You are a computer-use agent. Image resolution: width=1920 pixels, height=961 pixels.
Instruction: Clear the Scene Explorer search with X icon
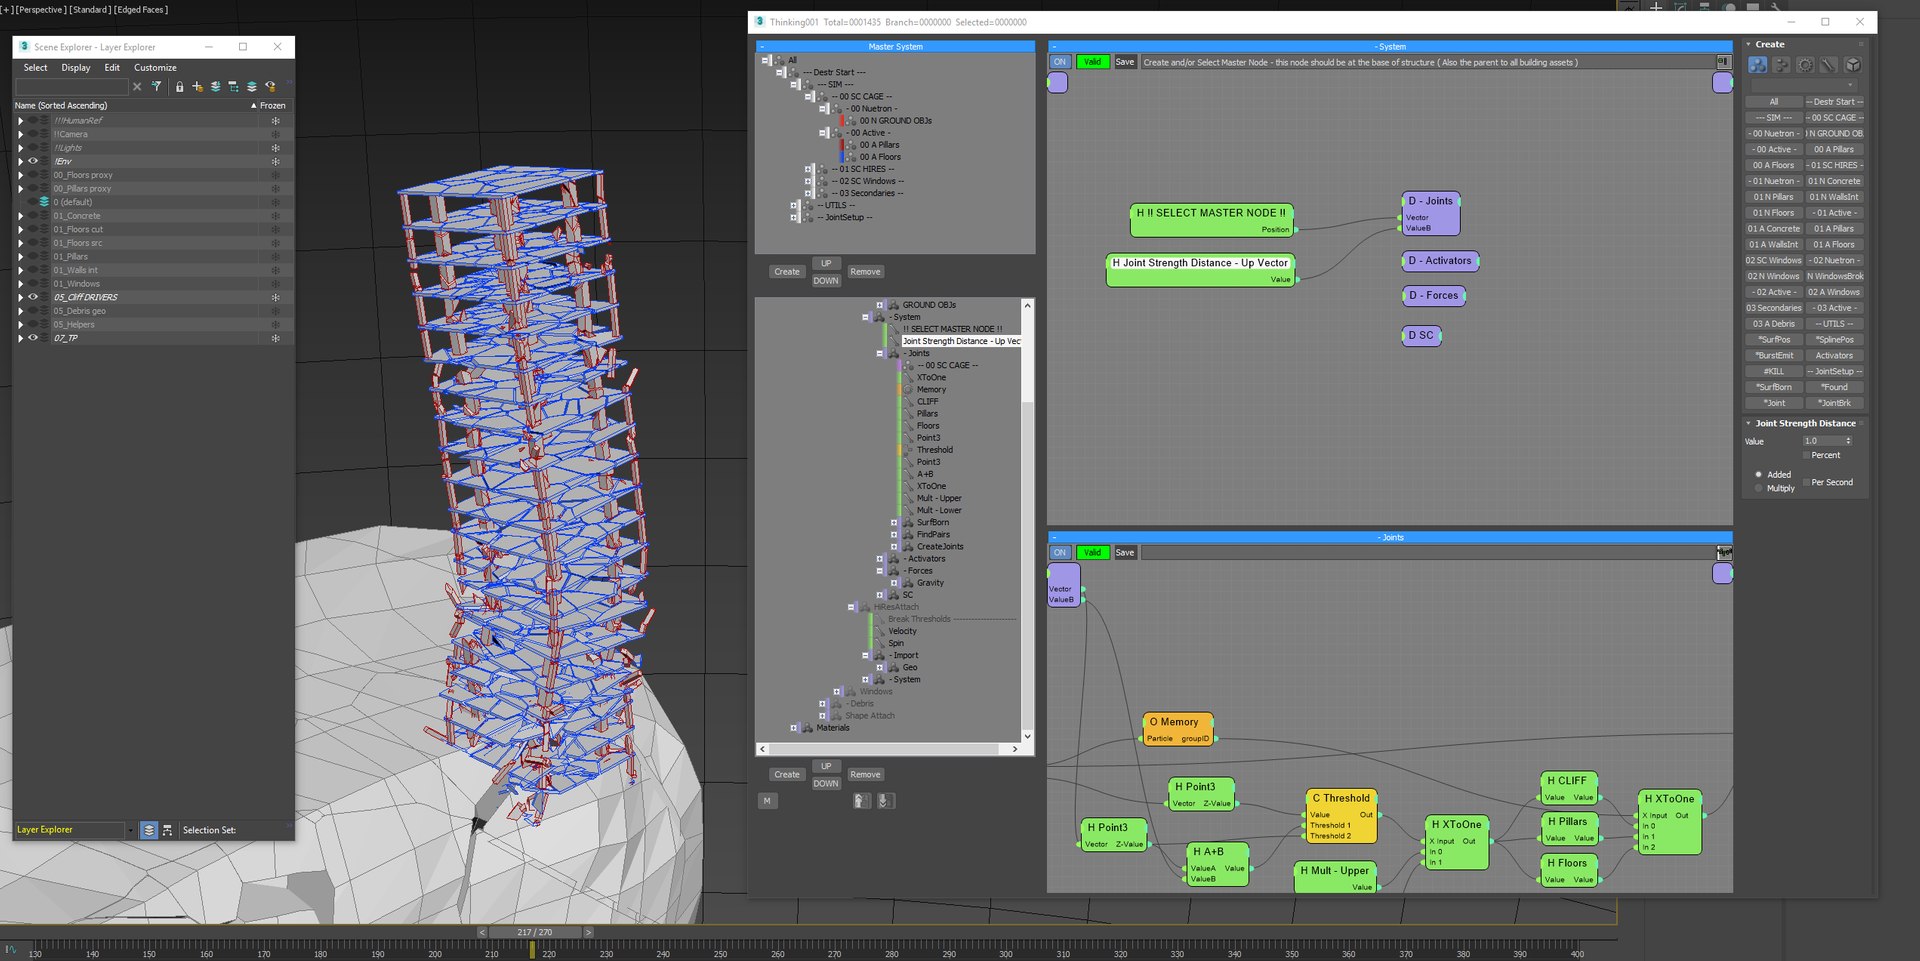tap(137, 87)
